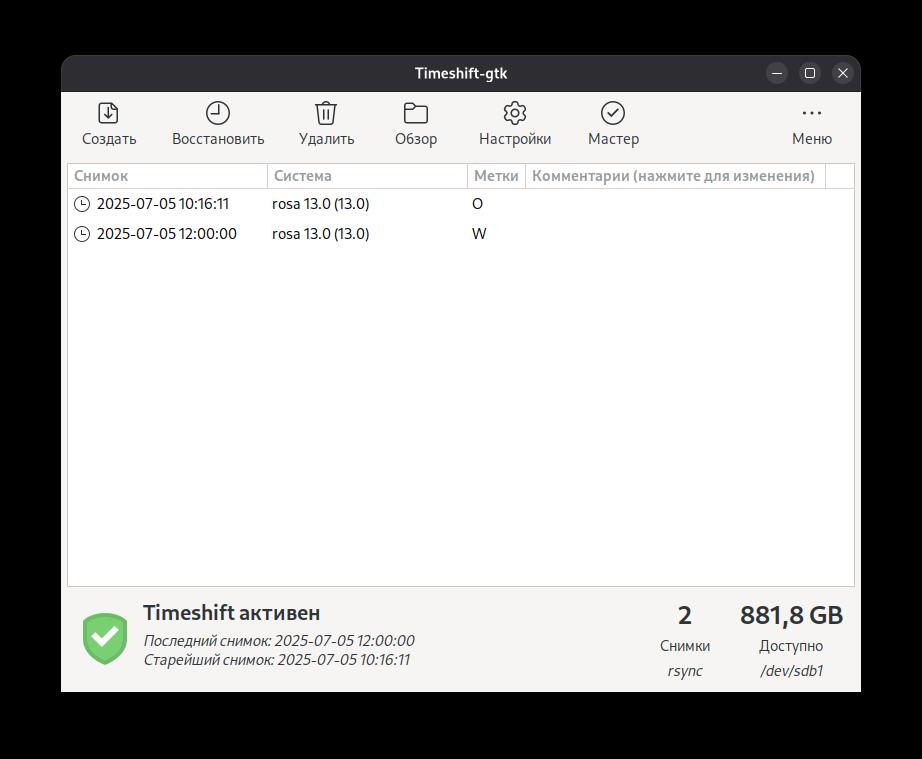Click the Последний снимок status line
The height and width of the screenshot is (759, 922).
[279, 640]
